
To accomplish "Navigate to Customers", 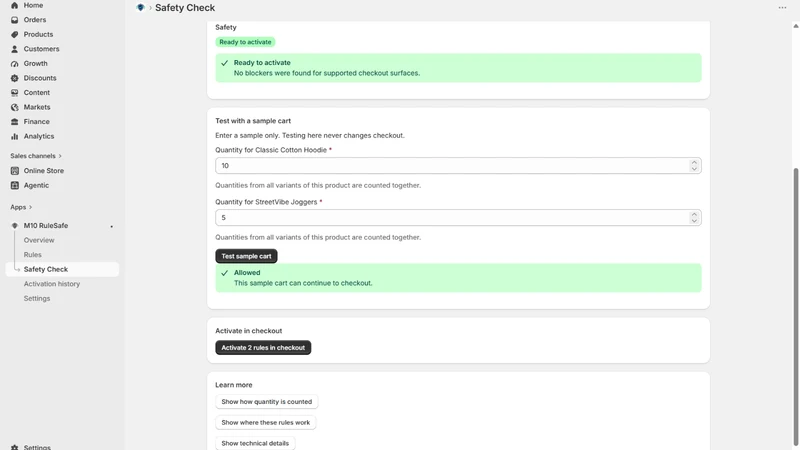I will [x=41, y=49].
